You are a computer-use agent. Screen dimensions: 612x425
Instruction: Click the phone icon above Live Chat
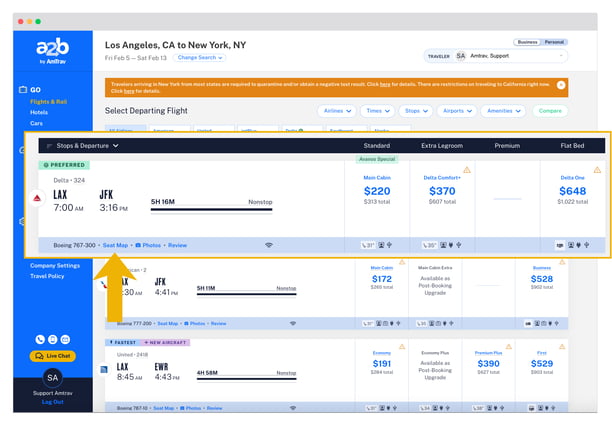41,340
